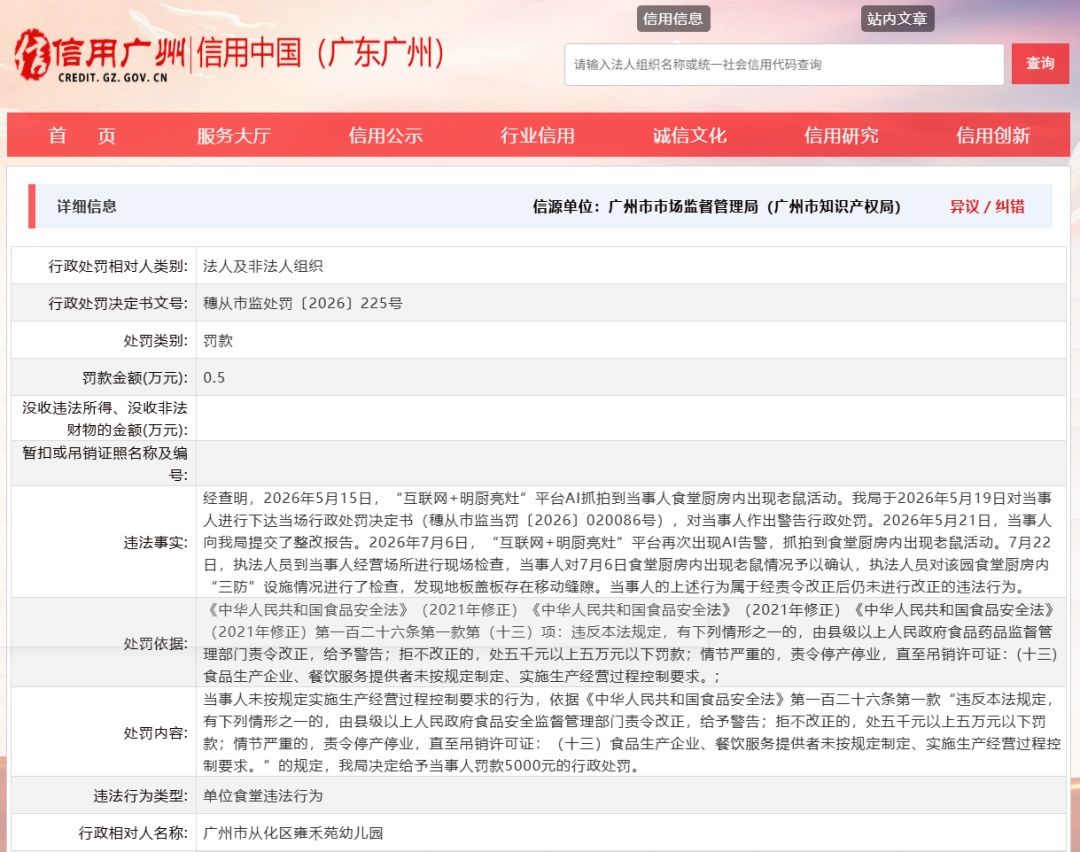Click the 单位食堂违法行为 value
The image size is (1080, 852).
click(x=263, y=796)
